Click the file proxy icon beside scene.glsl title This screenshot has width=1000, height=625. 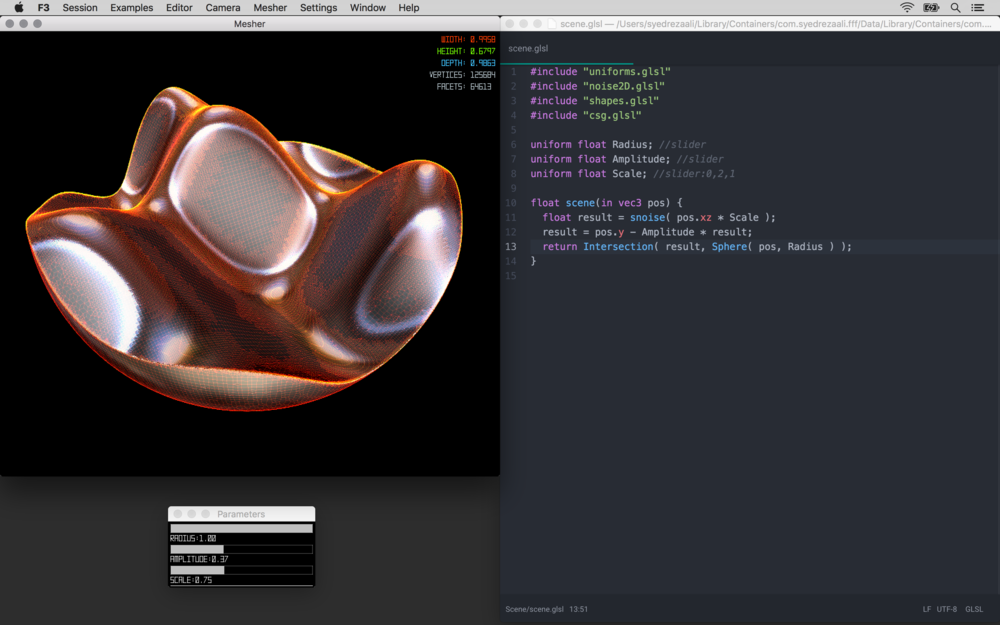551,23
